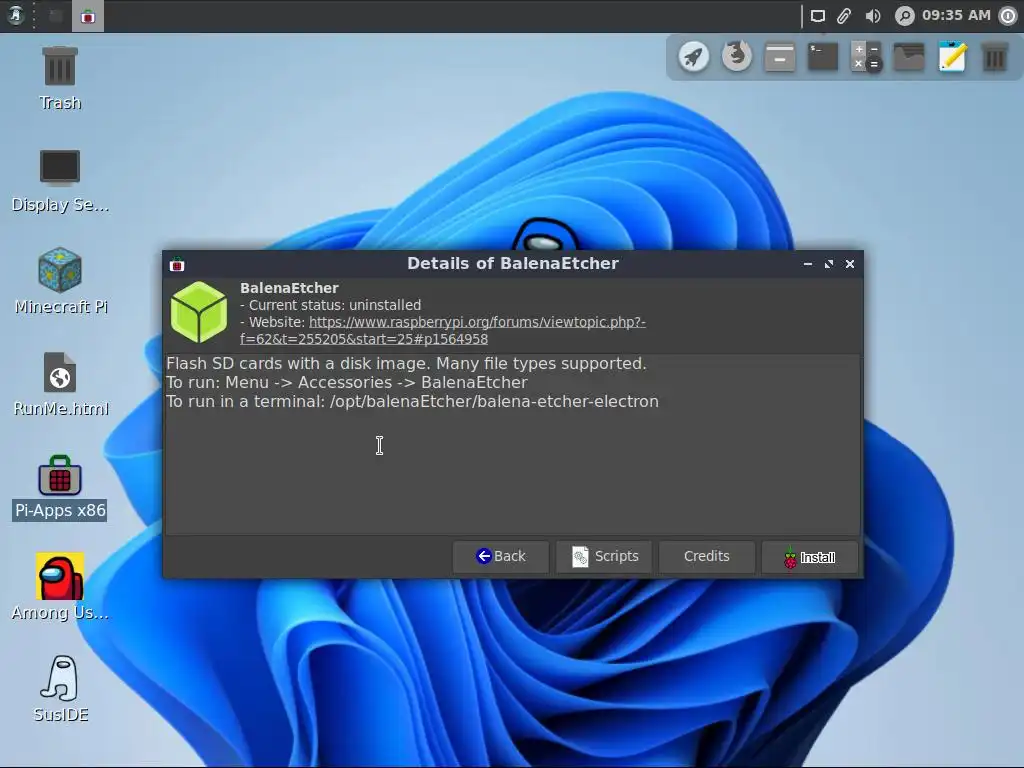Open the system monitor dock icon
Screen dimensions: 1024x768
point(909,57)
